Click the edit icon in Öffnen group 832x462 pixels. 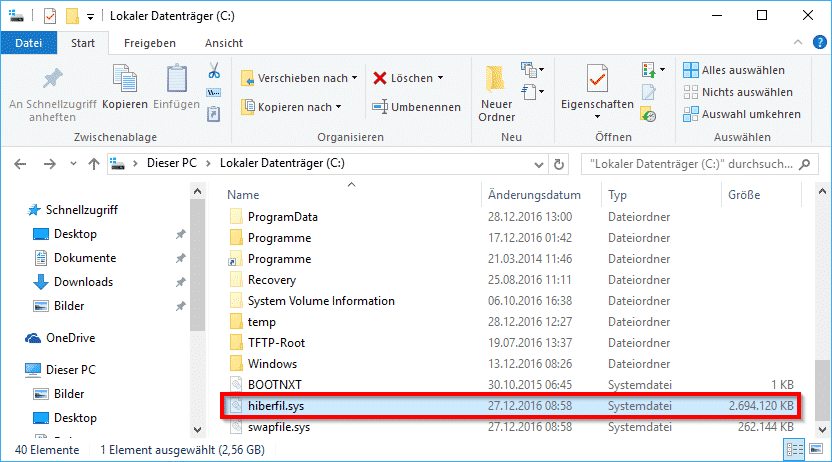[x=648, y=92]
